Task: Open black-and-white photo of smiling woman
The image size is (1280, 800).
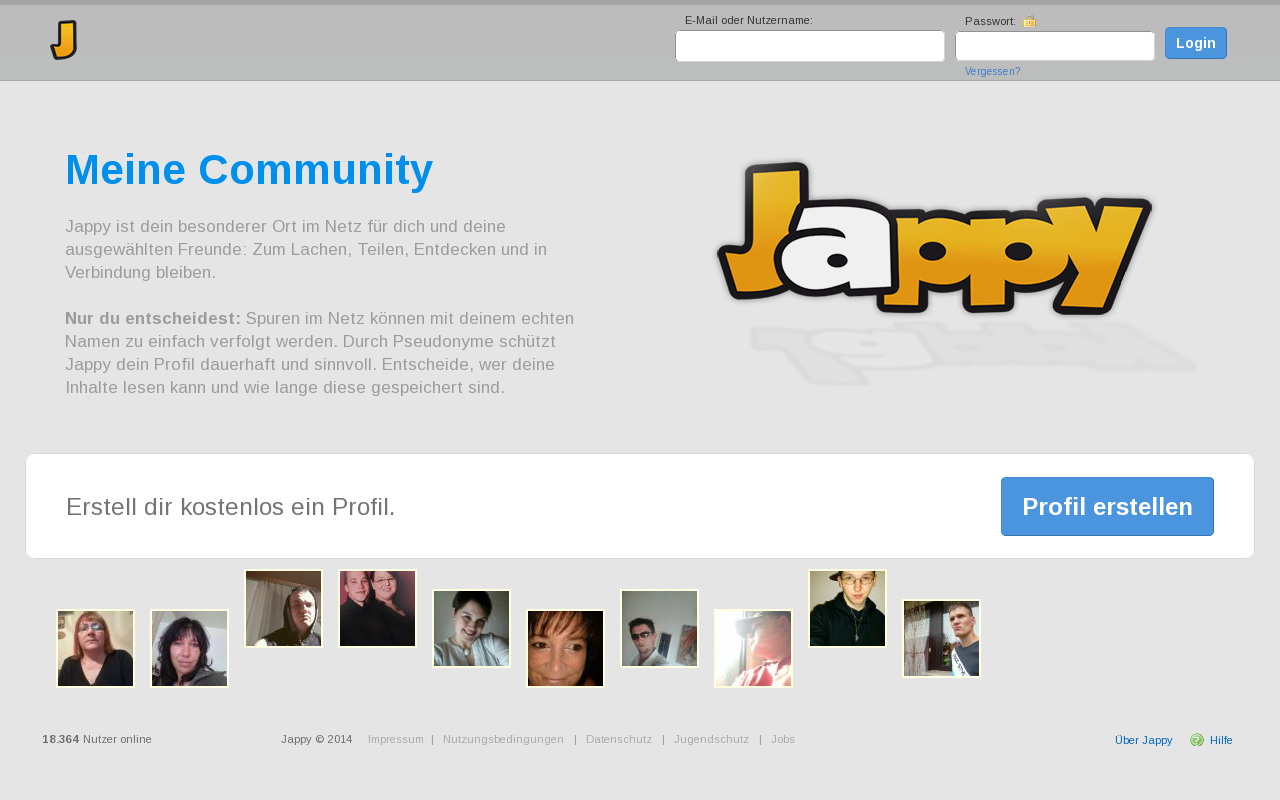Action: click(471, 629)
